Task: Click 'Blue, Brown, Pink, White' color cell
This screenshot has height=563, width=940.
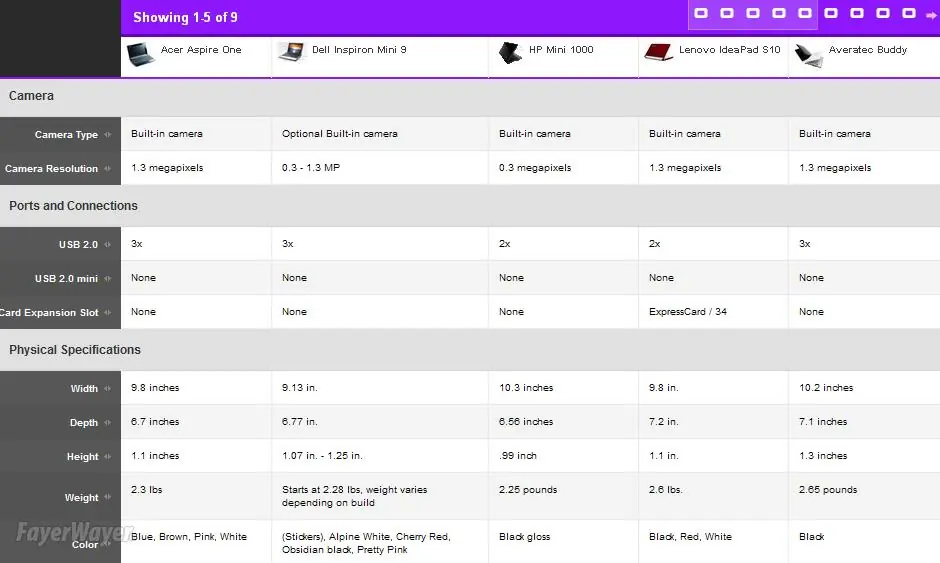Action: pos(189,537)
